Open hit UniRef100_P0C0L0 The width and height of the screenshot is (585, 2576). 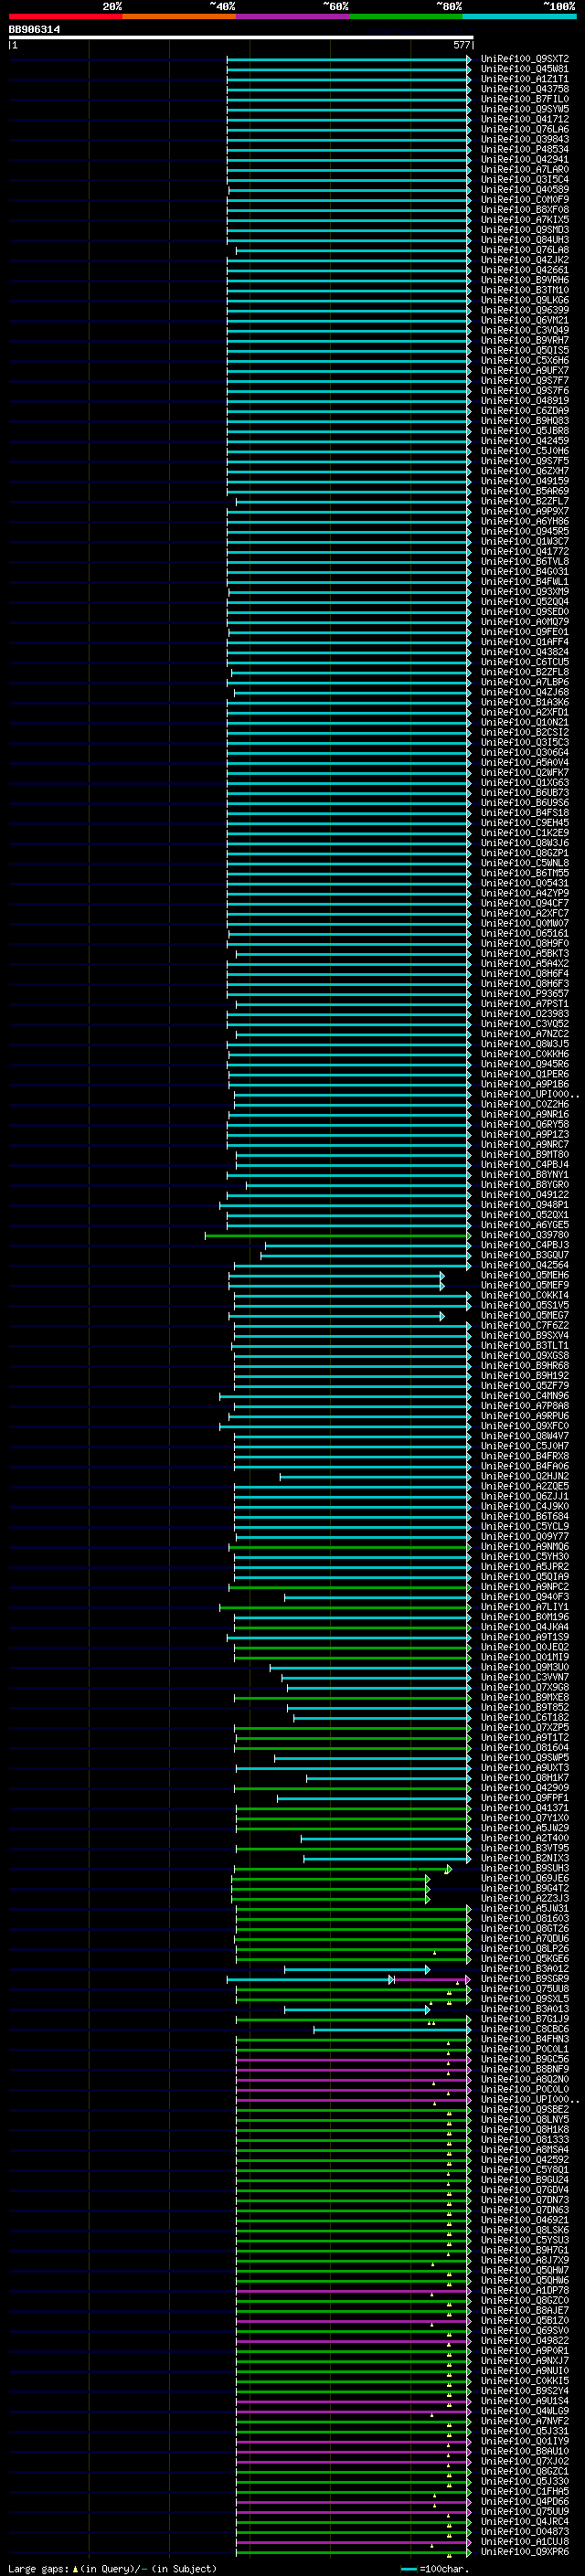click(525, 2089)
